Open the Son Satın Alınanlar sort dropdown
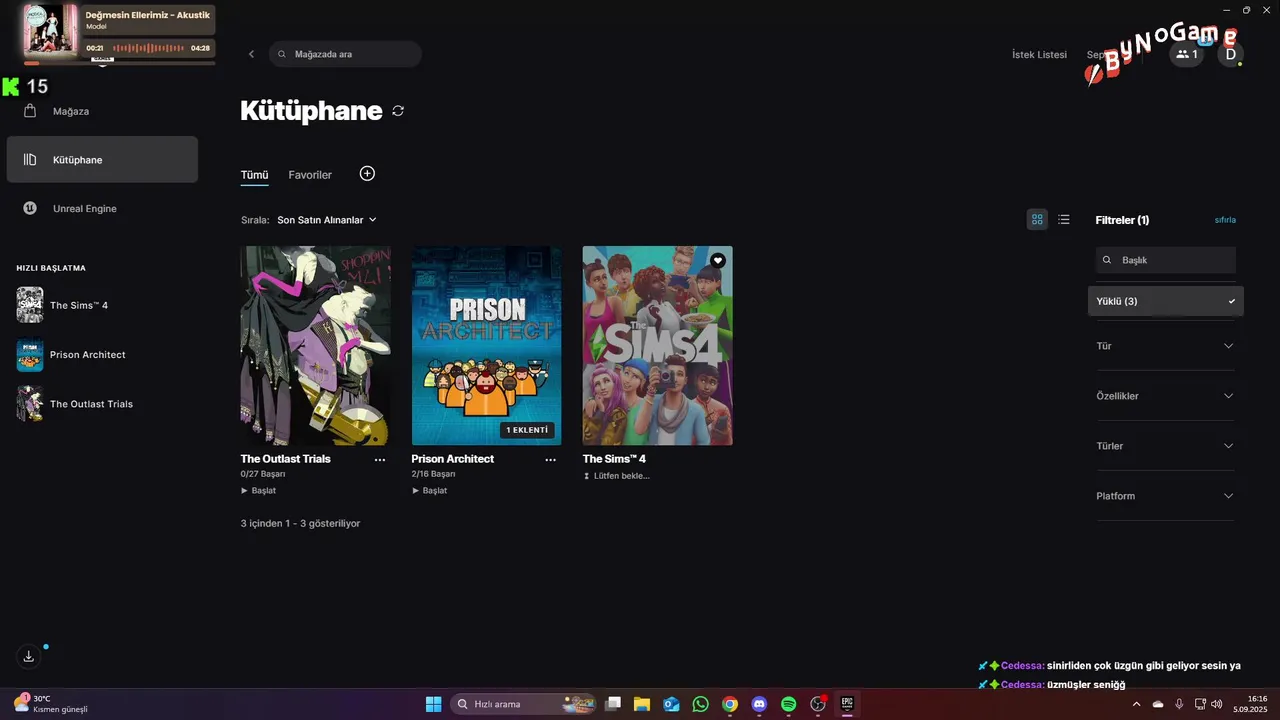The width and height of the screenshot is (1280, 720). [x=327, y=220]
